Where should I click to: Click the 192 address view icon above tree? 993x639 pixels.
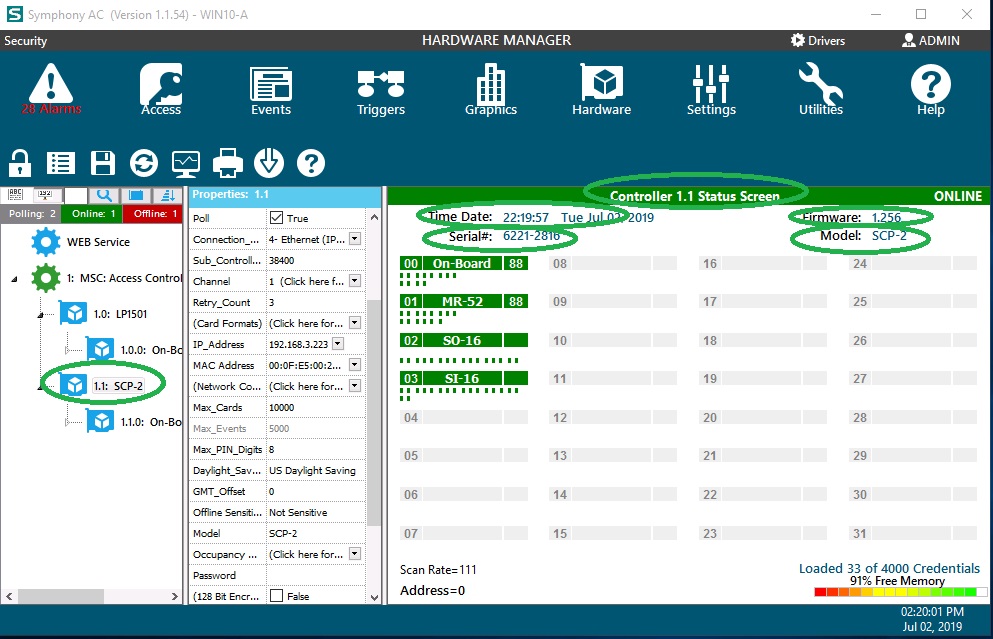(45, 195)
